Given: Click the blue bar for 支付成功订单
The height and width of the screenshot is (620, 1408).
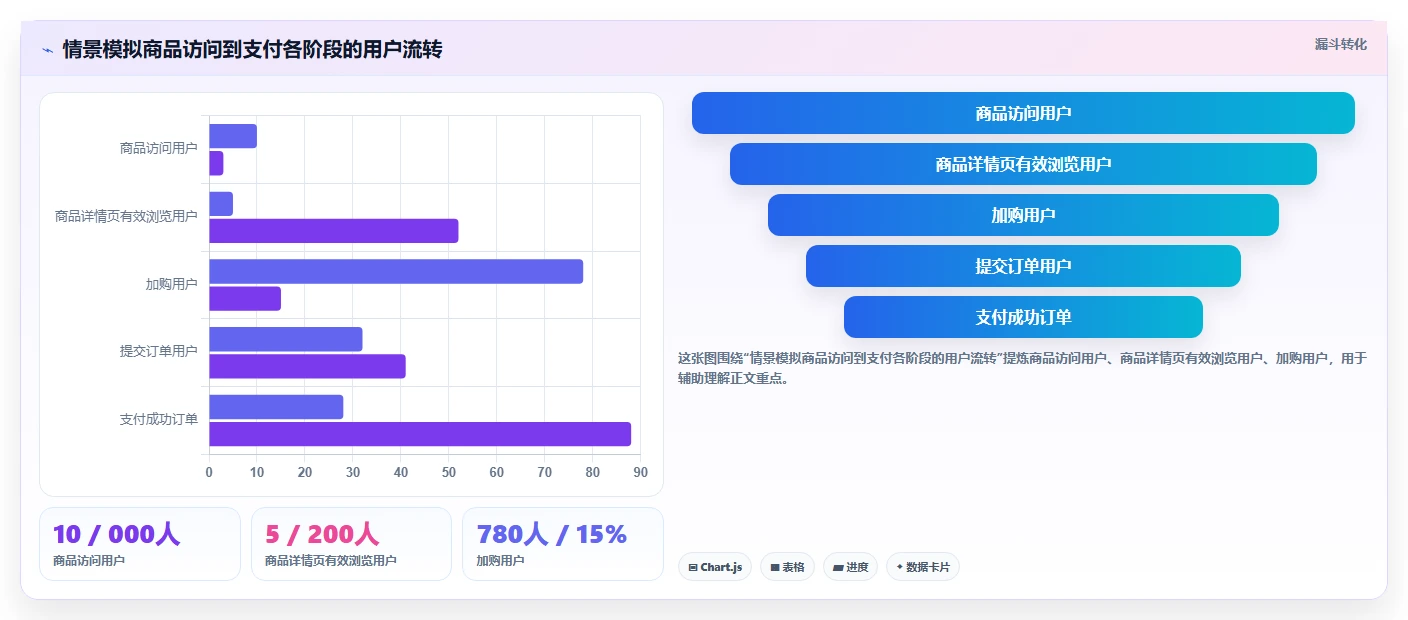Looking at the screenshot, I should tap(276, 407).
